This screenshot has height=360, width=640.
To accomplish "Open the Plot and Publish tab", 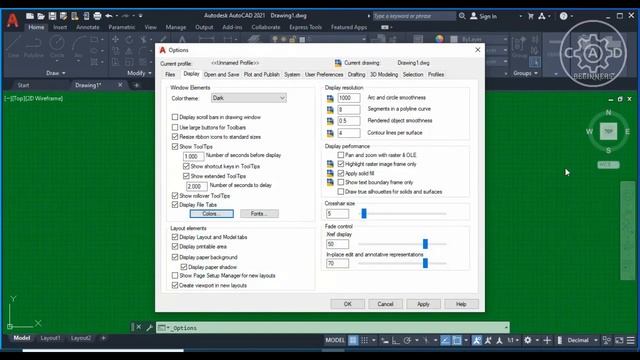I will (x=262, y=75).
